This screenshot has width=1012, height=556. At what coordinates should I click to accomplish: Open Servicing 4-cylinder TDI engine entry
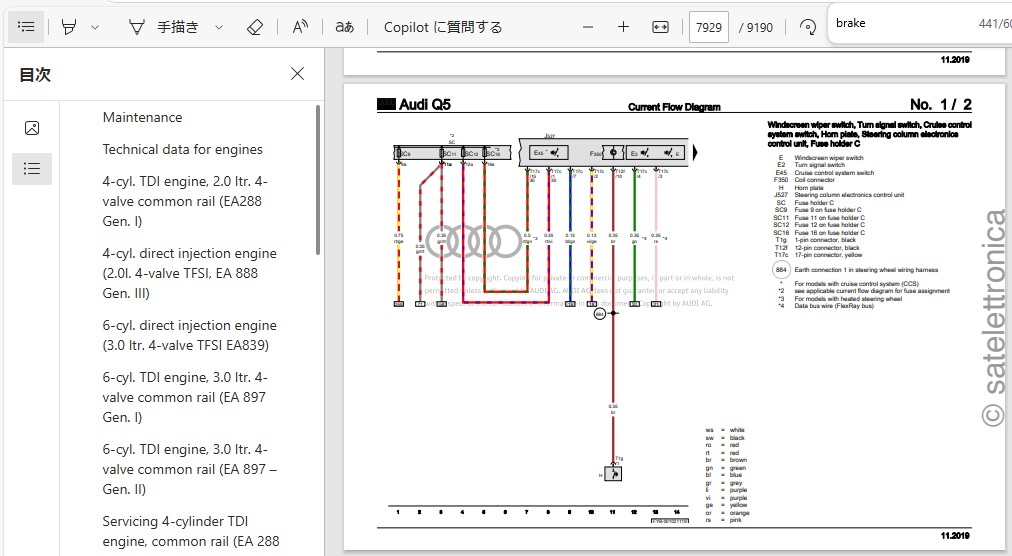(191, 531)
